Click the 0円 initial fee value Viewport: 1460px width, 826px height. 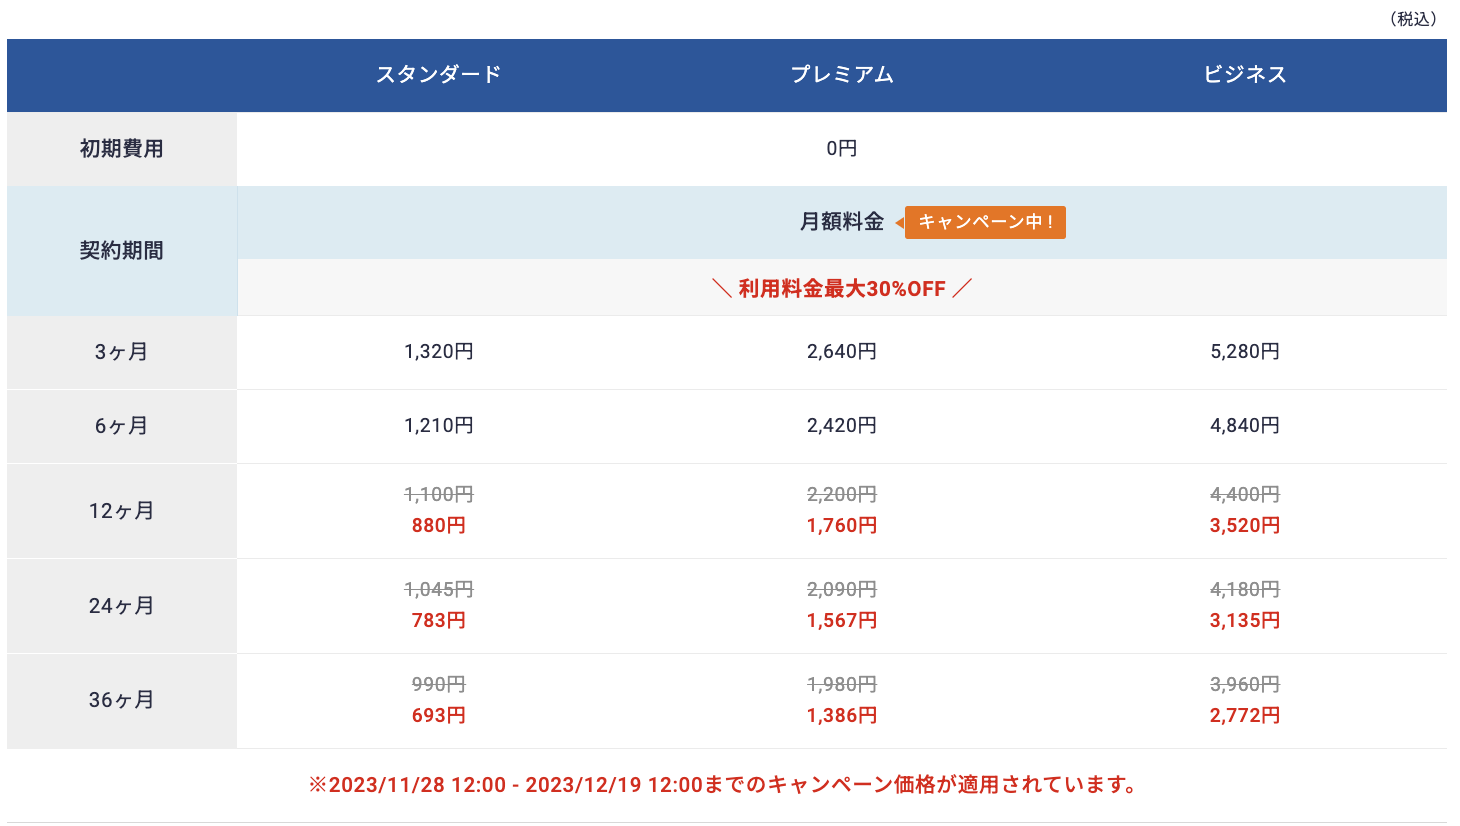coord(842,149)
